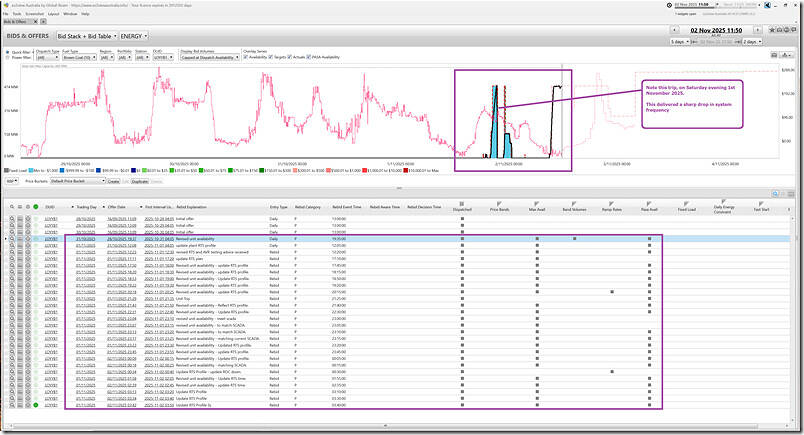Switch to the Bids & Offers tab
The image size is (804, 435).
[15, 21]
